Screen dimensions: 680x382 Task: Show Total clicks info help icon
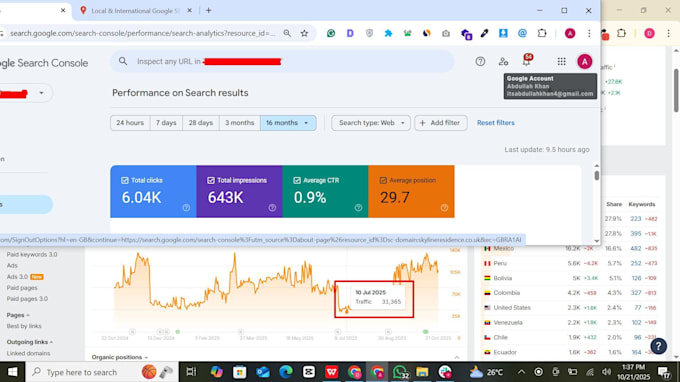pos(186,208)
